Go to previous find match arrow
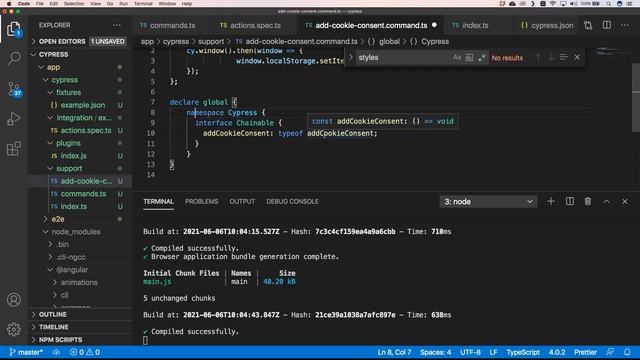 coord(538,58)
